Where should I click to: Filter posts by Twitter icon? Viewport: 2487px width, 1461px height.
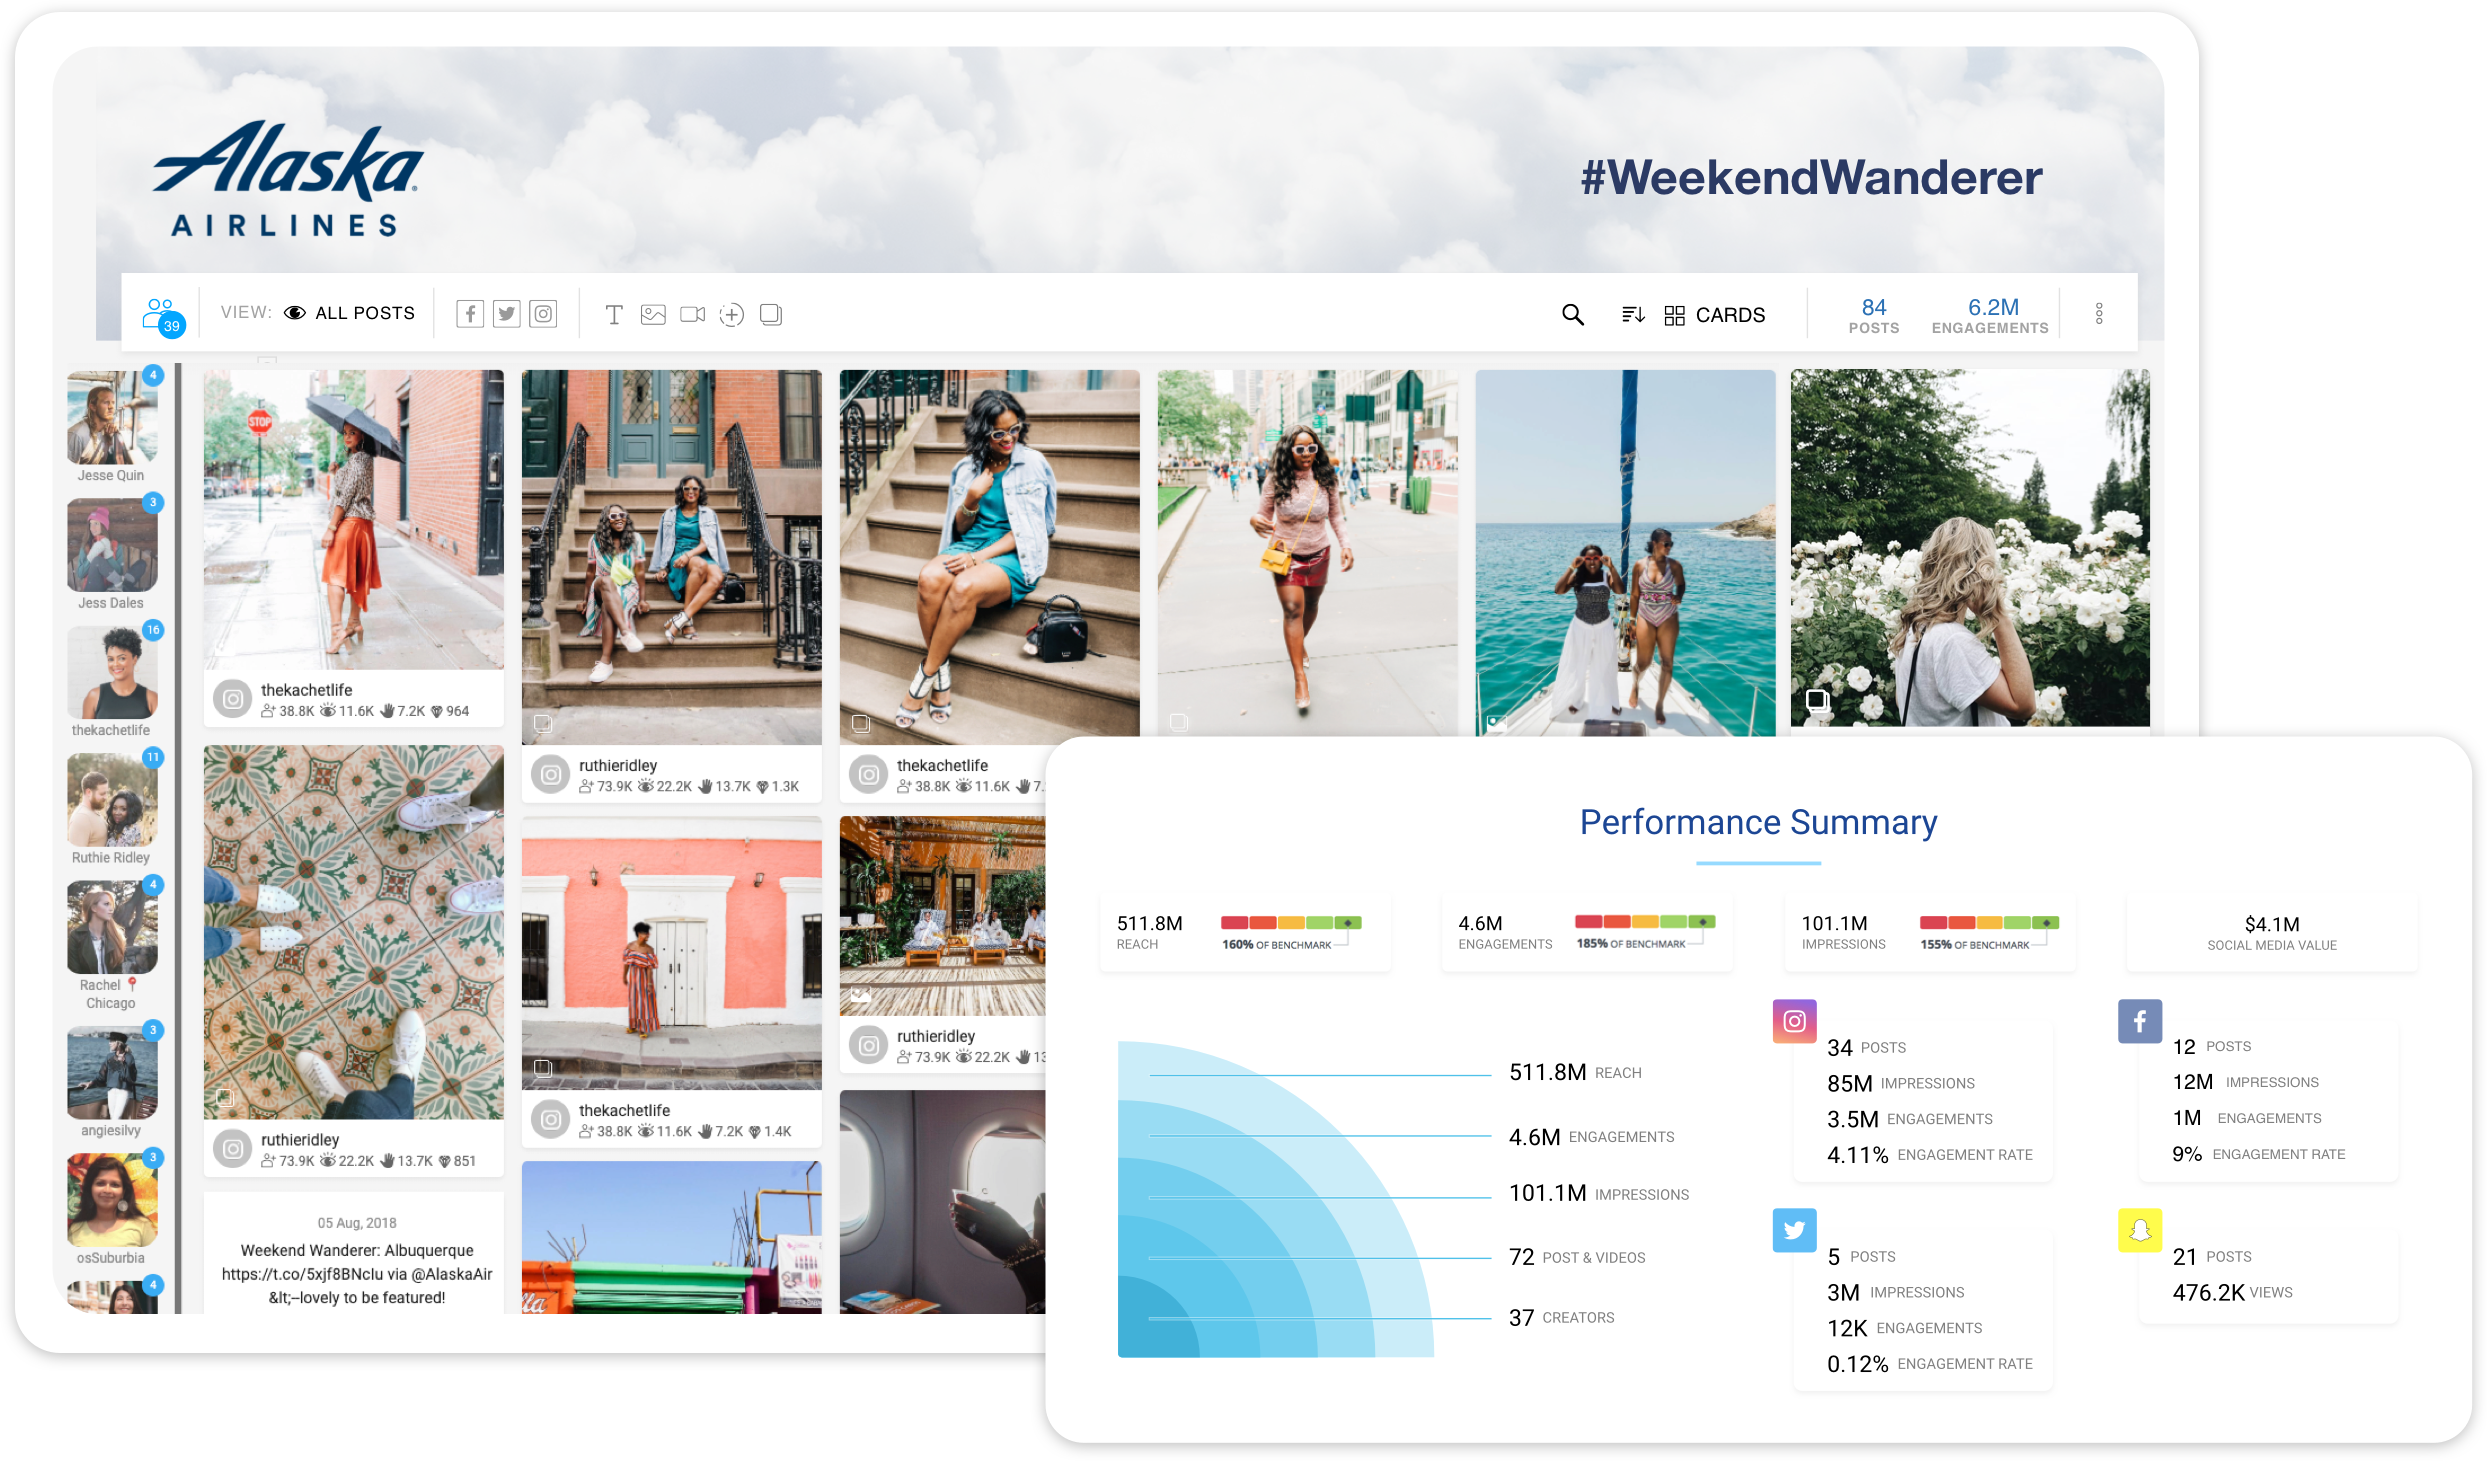click(507, 314)
